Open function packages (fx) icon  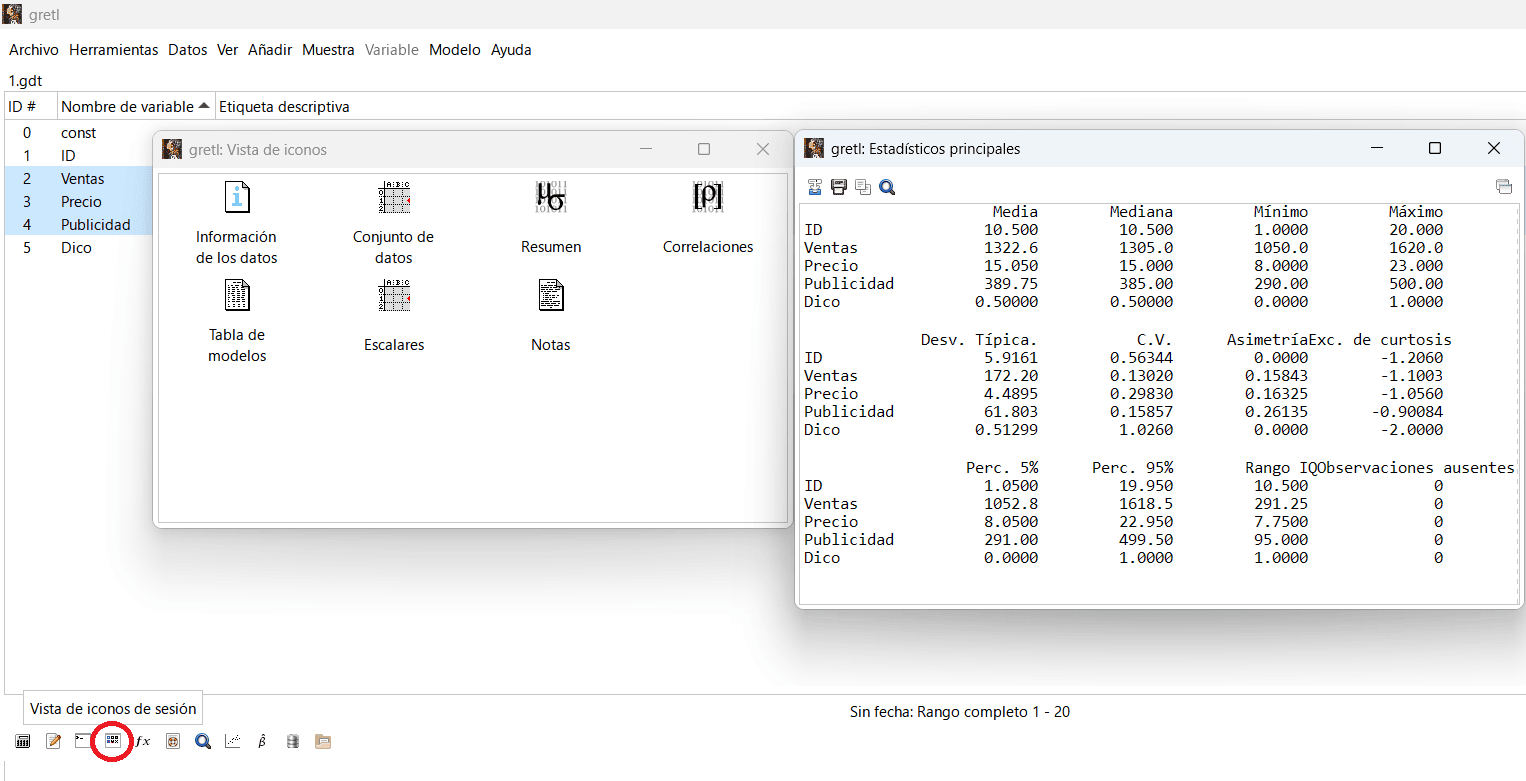click(143, 741)
